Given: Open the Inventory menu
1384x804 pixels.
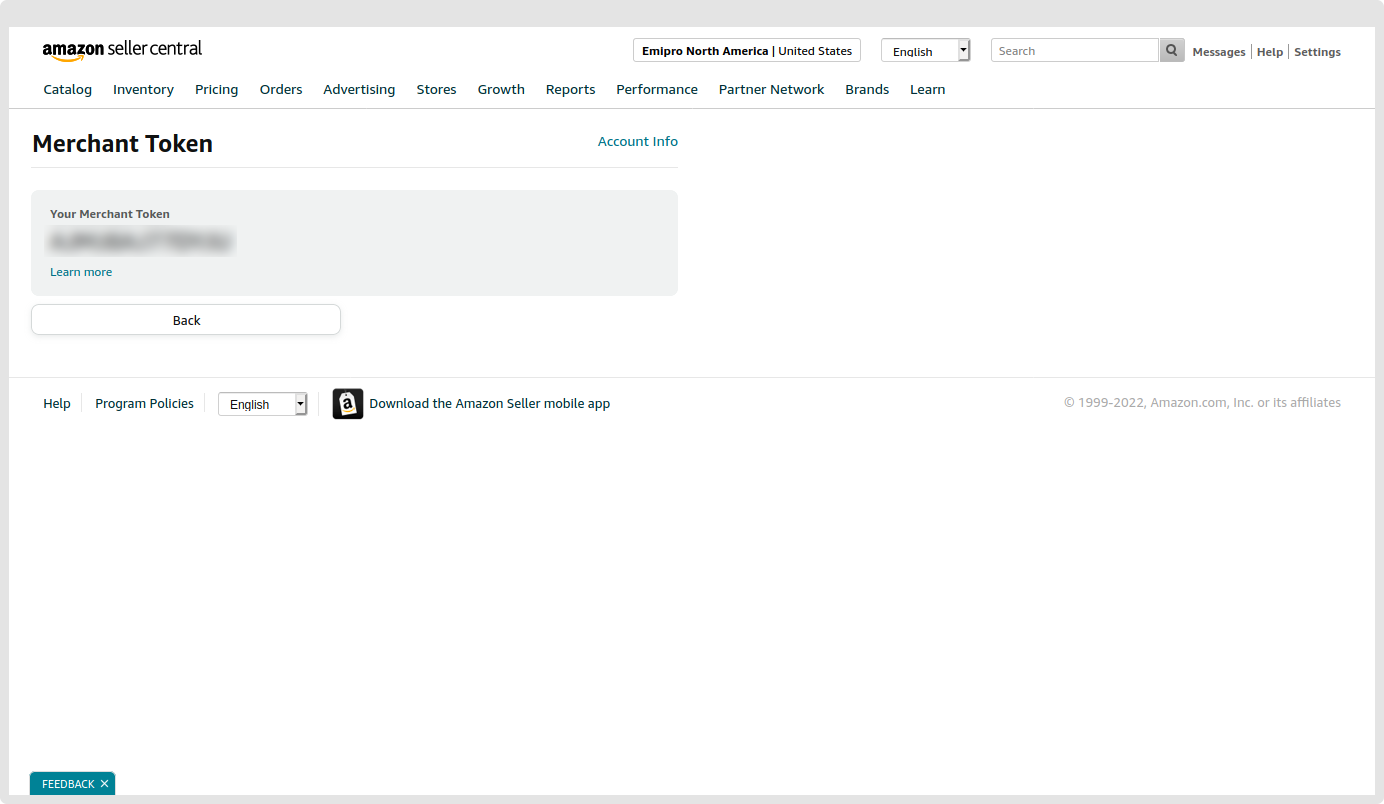Looking at the screenshot, I should click(x=143, y=90).
